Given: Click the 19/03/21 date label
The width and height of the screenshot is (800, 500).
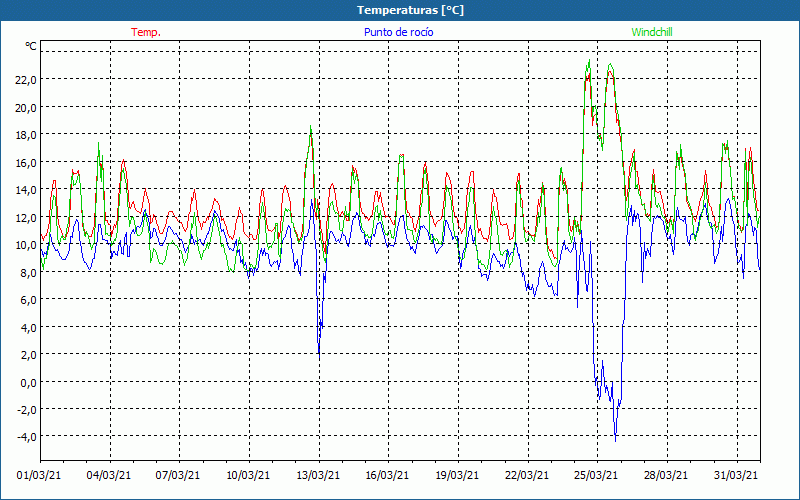Looking at the screenshot, I should tap(457, 475).
